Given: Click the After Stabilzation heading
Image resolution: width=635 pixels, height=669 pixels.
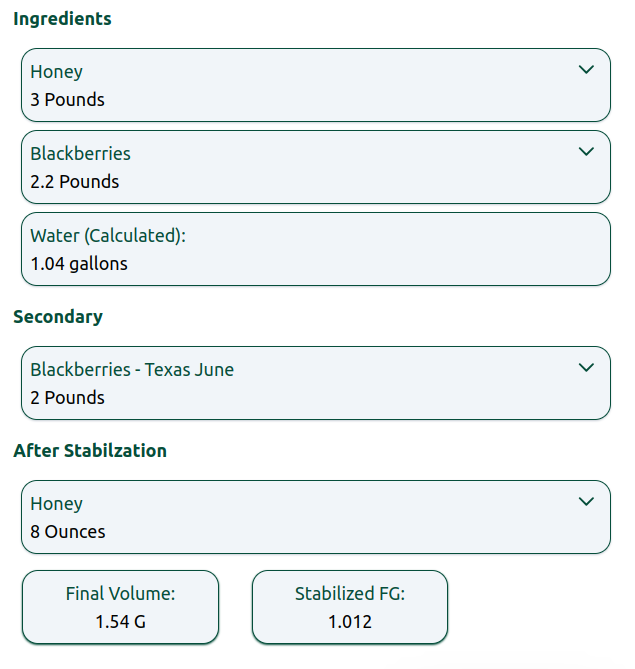Looking at the screenshot, I should (90, 451).
